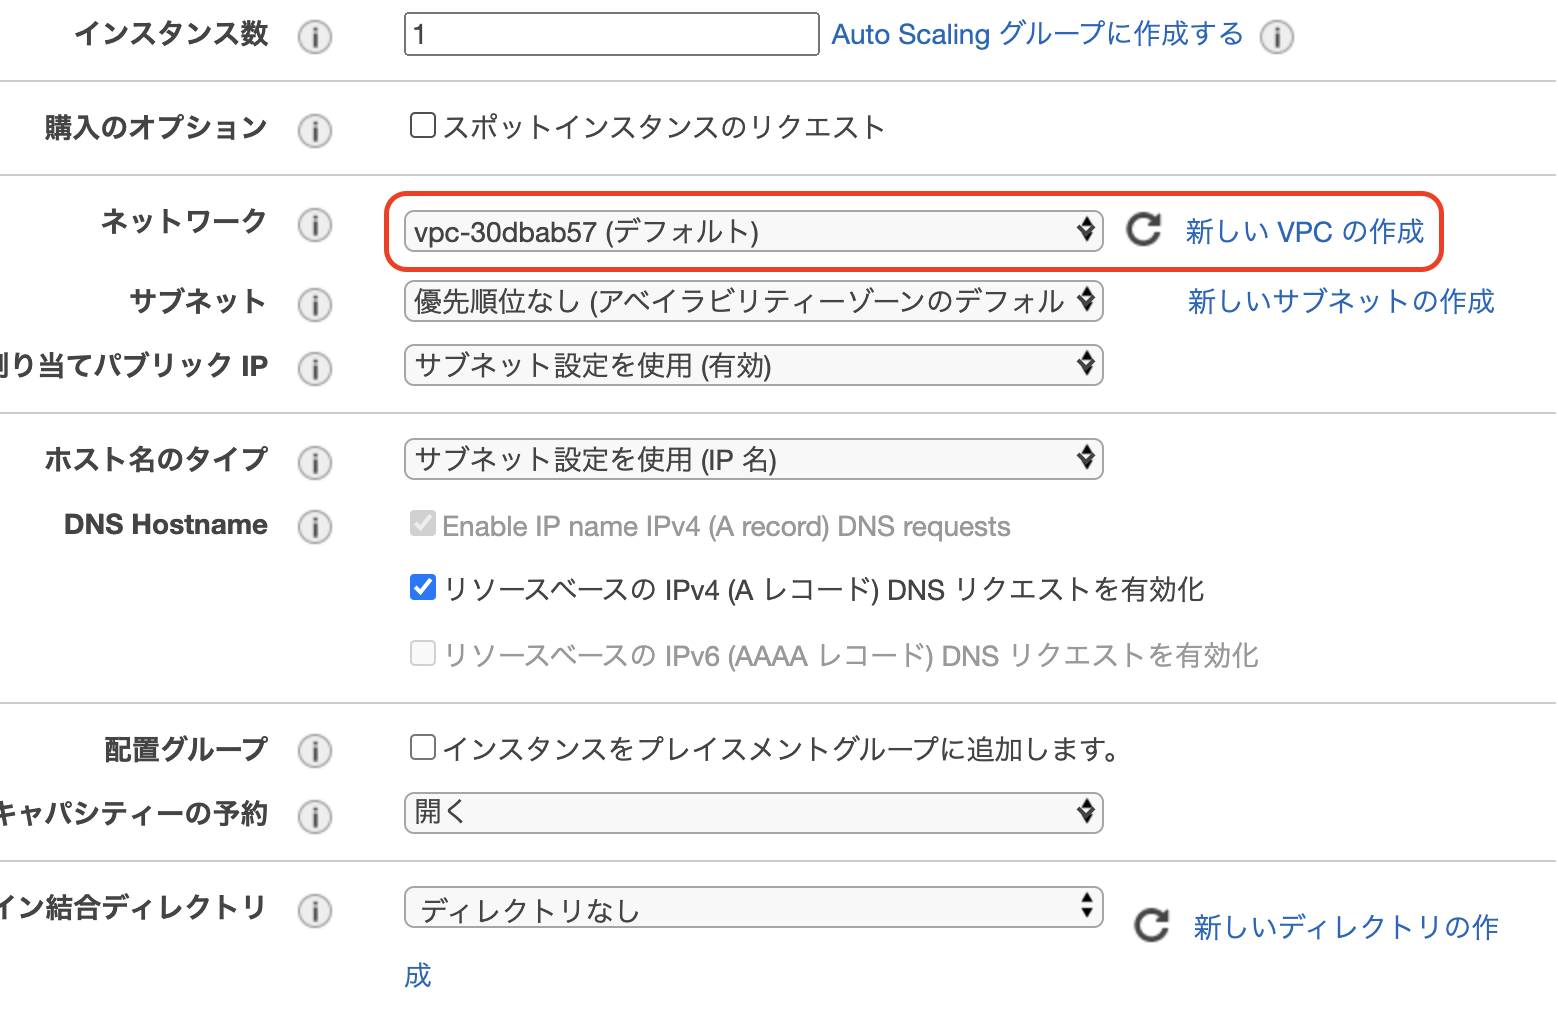Refresh the network (VPC) list
Screen dimensions: 1558x1014
(x=1143, y=231)
